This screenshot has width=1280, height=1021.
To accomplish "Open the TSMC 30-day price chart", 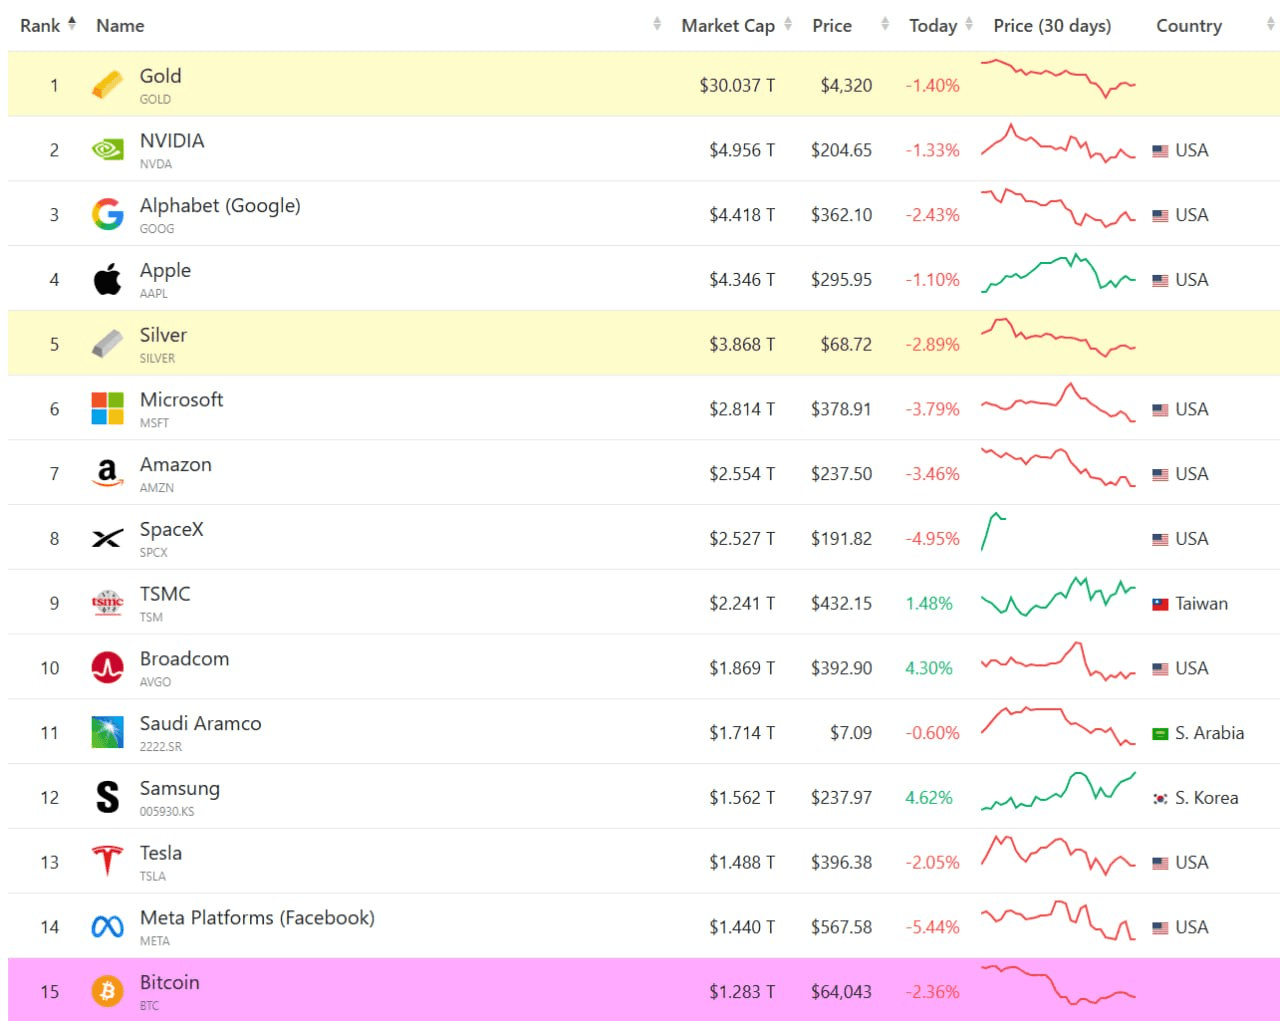I will 1058,596.
